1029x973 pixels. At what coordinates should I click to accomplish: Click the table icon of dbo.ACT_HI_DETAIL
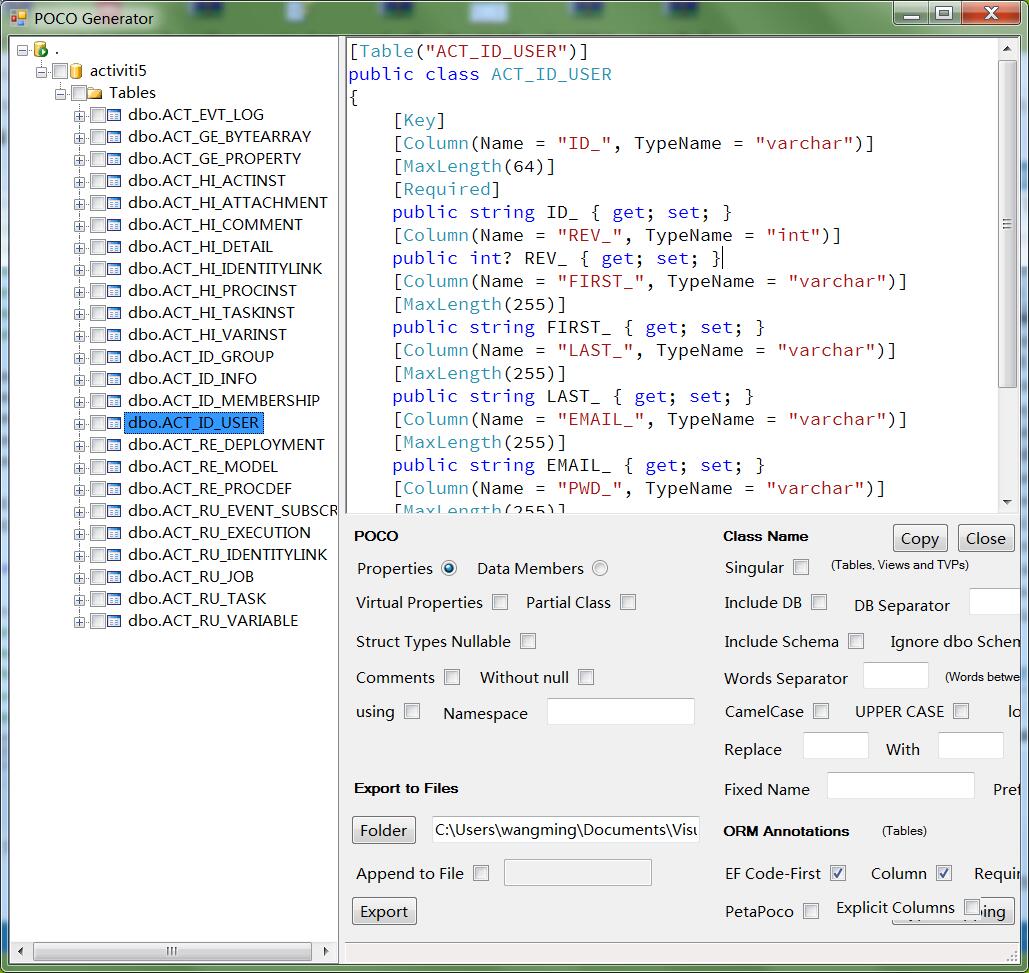114,247
